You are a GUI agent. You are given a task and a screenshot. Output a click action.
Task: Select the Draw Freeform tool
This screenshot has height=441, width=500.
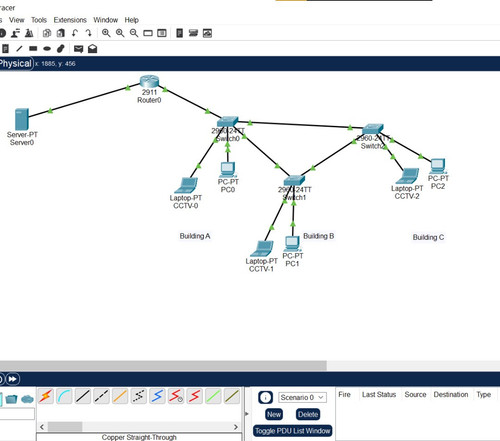tap(61, 49)
